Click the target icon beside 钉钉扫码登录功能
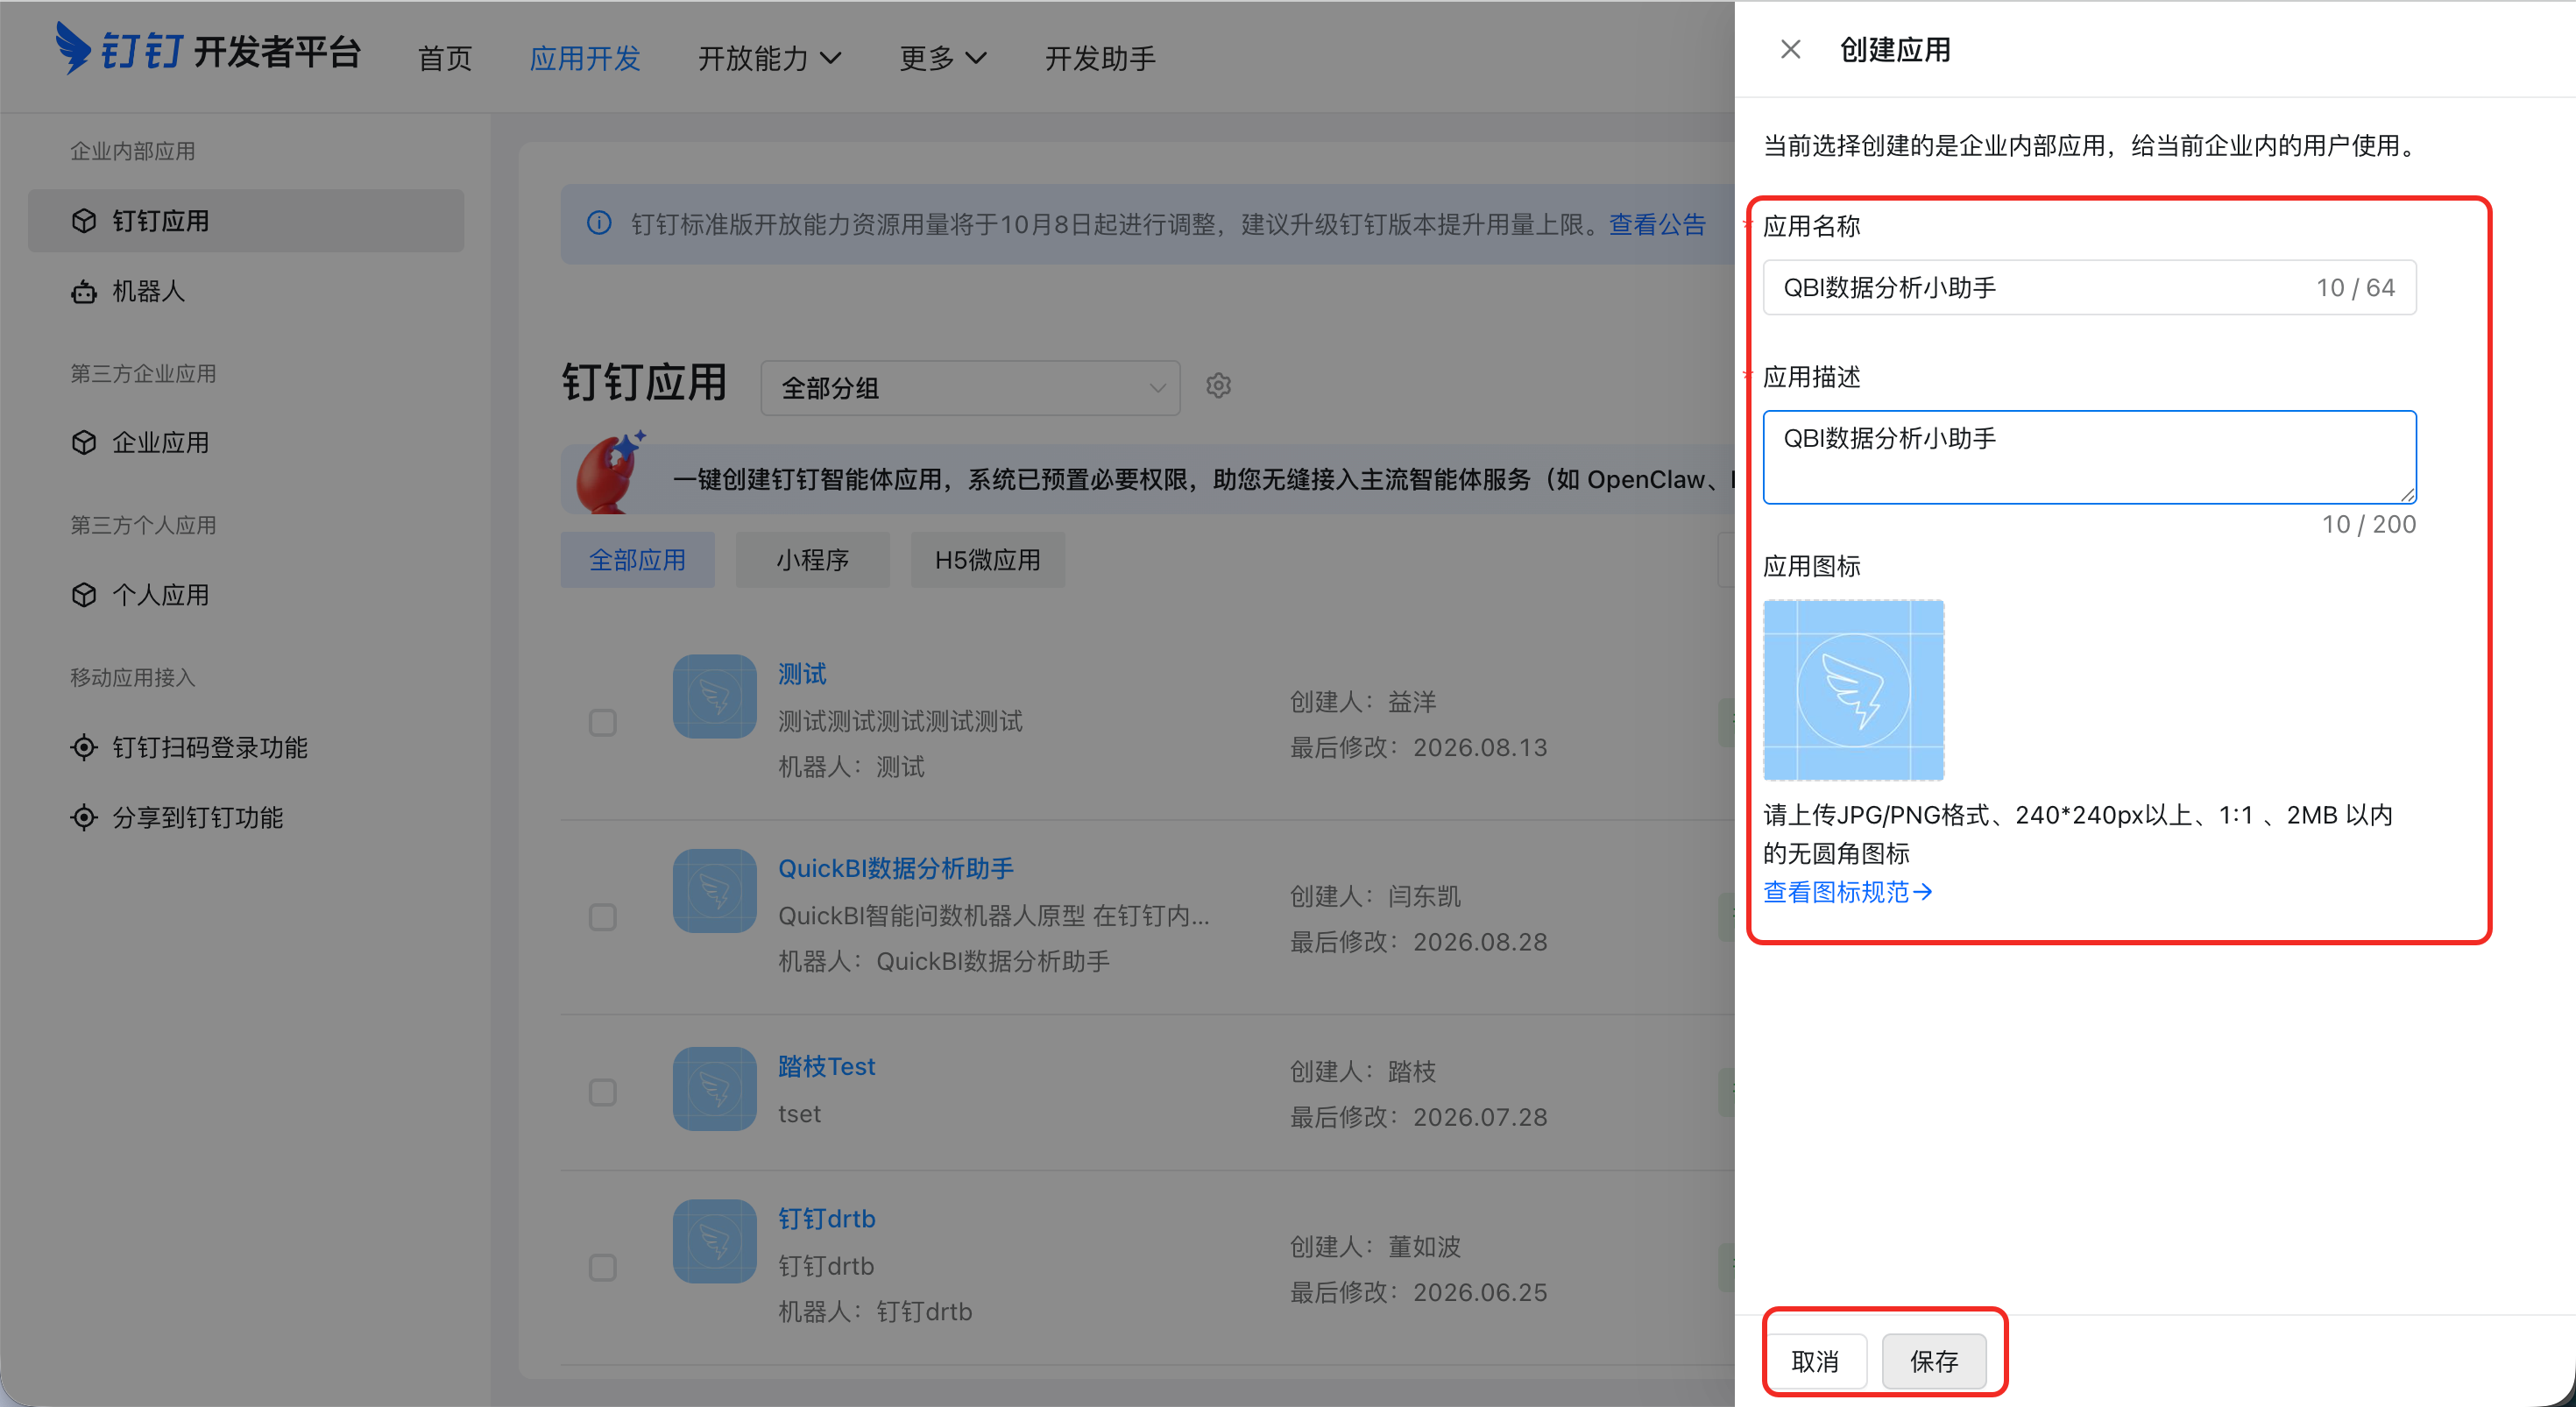This screenshot has height=1407, width=2576. pyautogui.click(x=84, y=747)
